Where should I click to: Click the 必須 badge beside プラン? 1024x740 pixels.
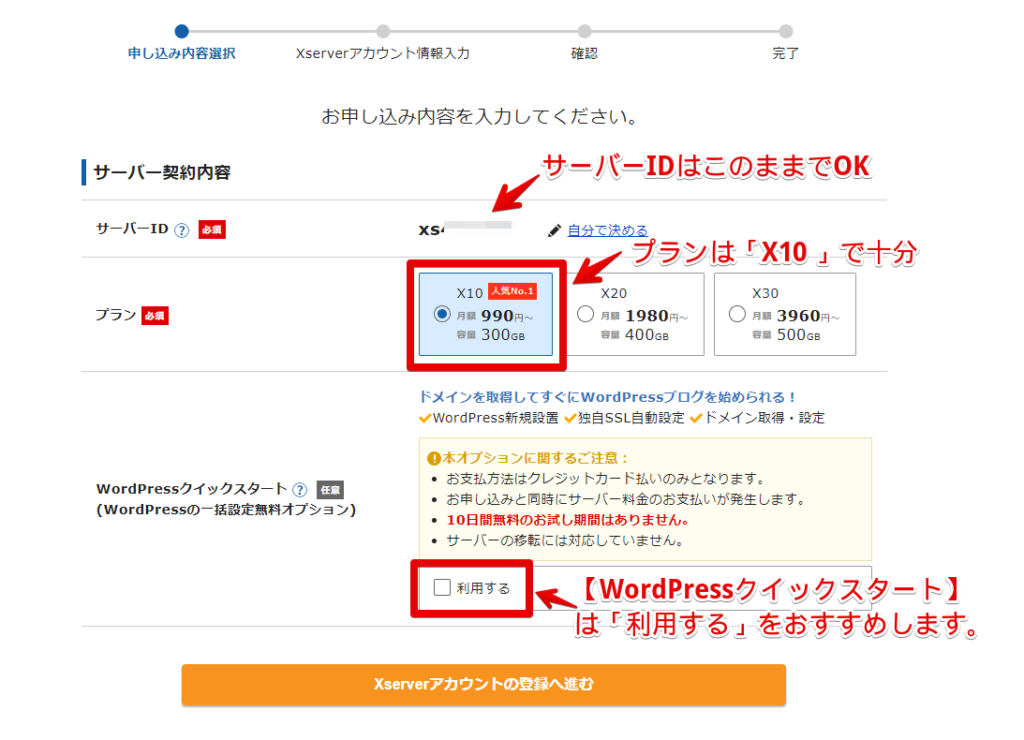click(x=155, y=316)
